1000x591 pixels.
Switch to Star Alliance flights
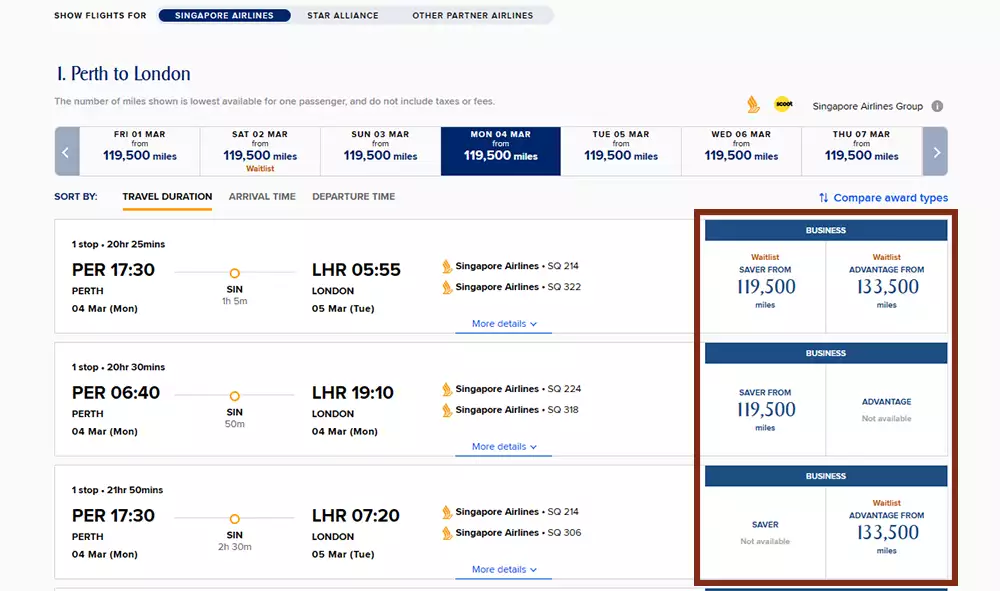(343, 16)
